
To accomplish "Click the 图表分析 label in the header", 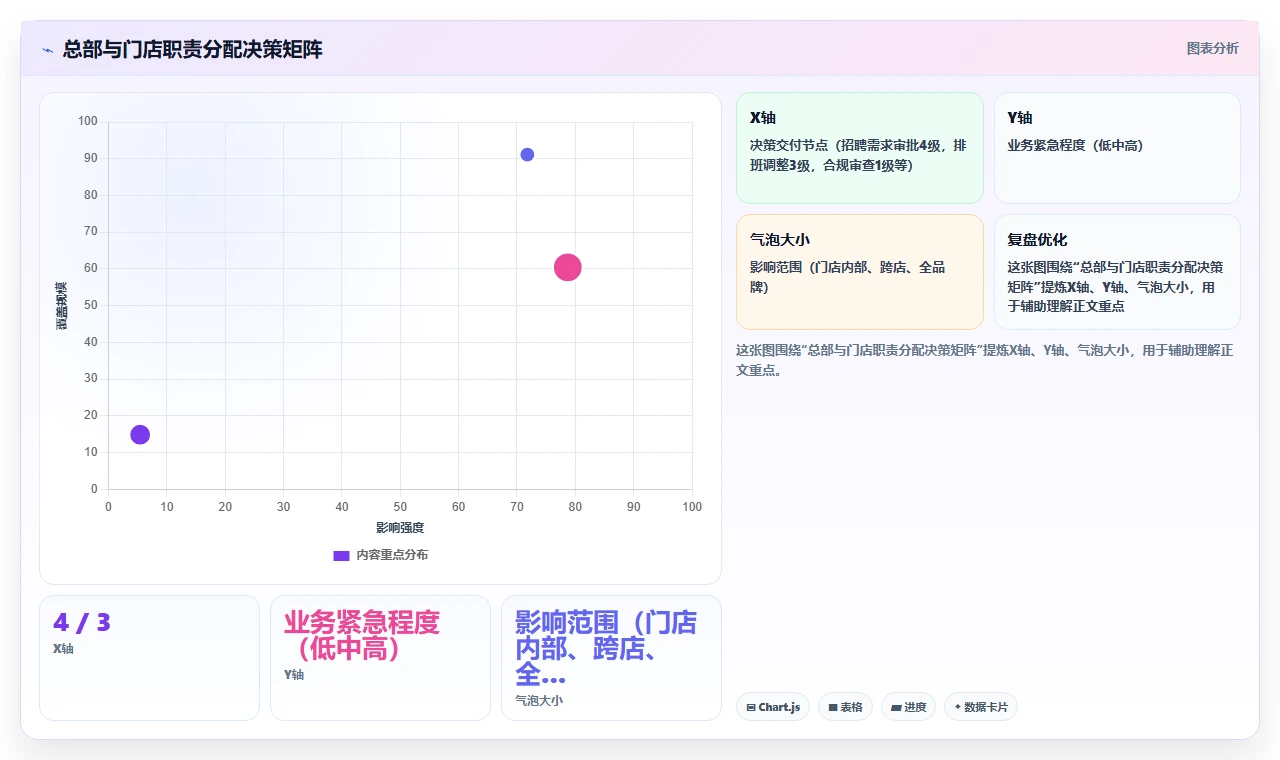I will click(1212, 48).
